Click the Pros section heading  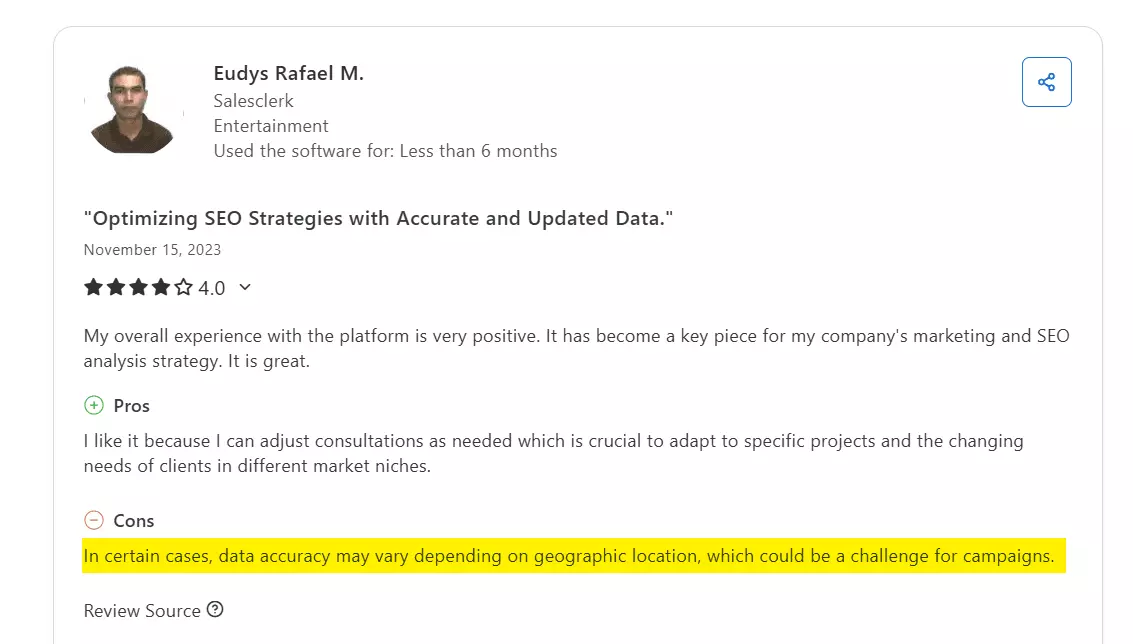[131, 406]
